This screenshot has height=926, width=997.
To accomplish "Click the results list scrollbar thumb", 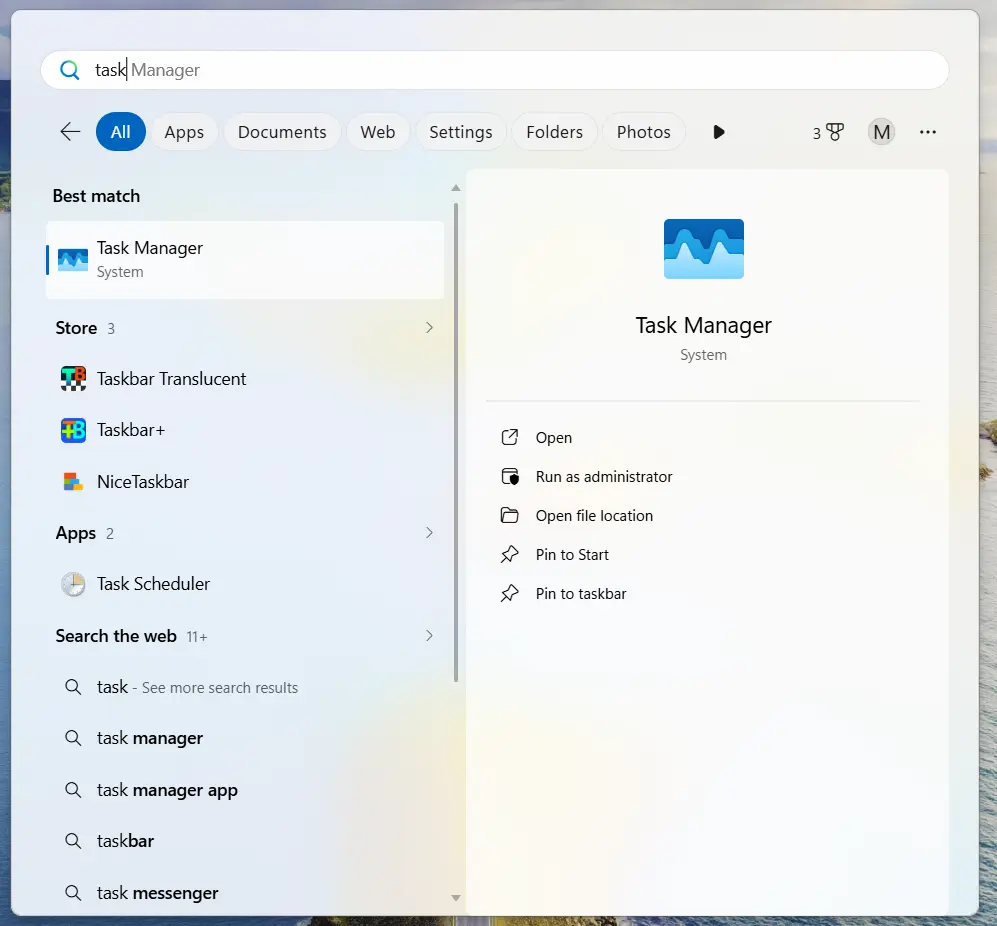I will 456,443.
